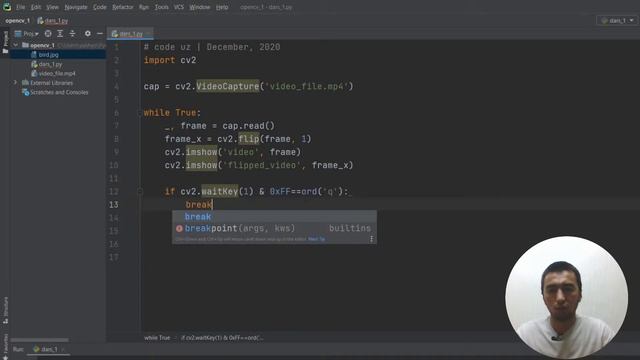Click the Collapse All icon in Project panel
Viewport: 640px width, 360px height.
pyautogui.click(x=72, y=33)
